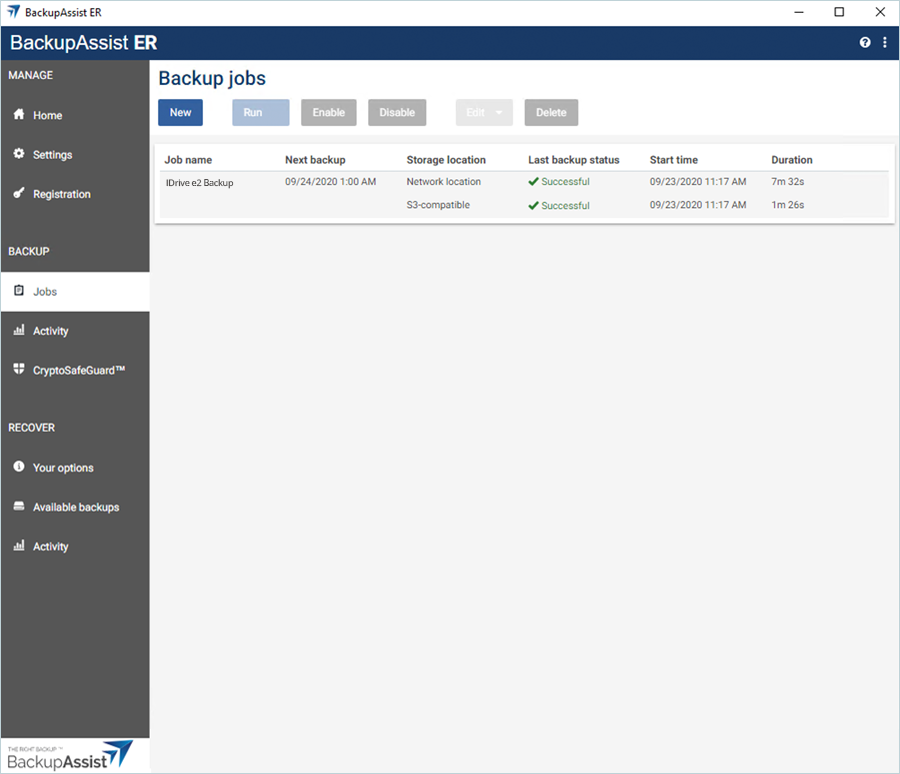Open the three-dot menu in header
The width and height of the screenshot is (900, 774).
click(885, 43)
